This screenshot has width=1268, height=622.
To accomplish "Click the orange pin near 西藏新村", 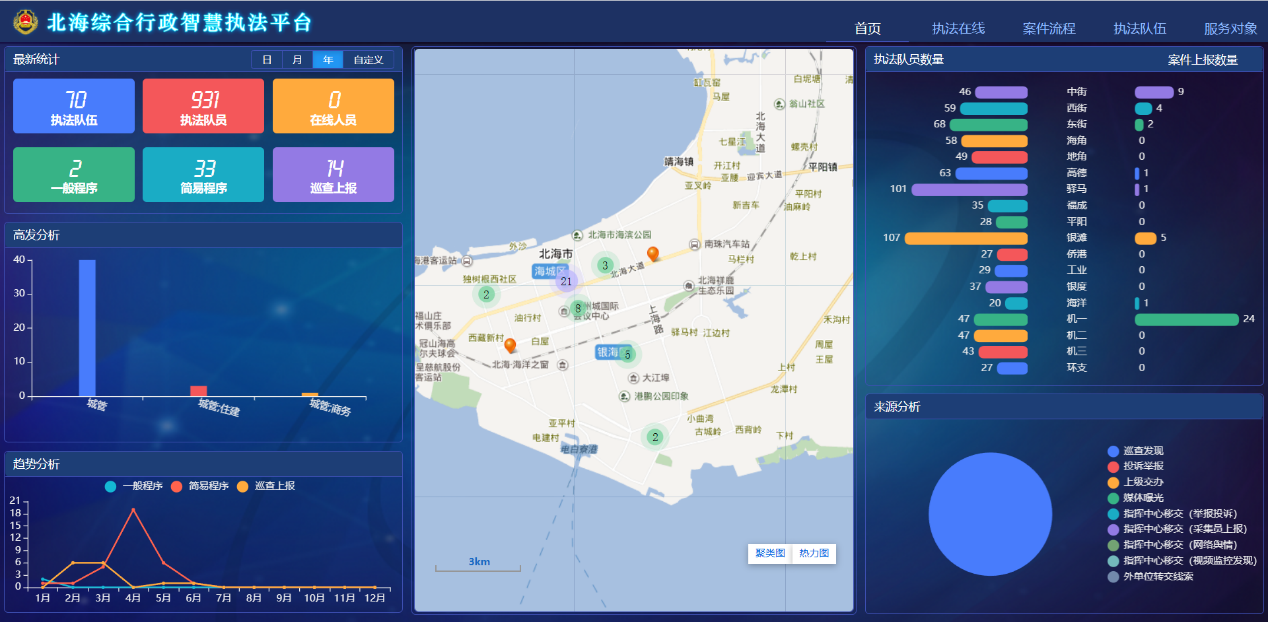I will click(x=510, y=345).
